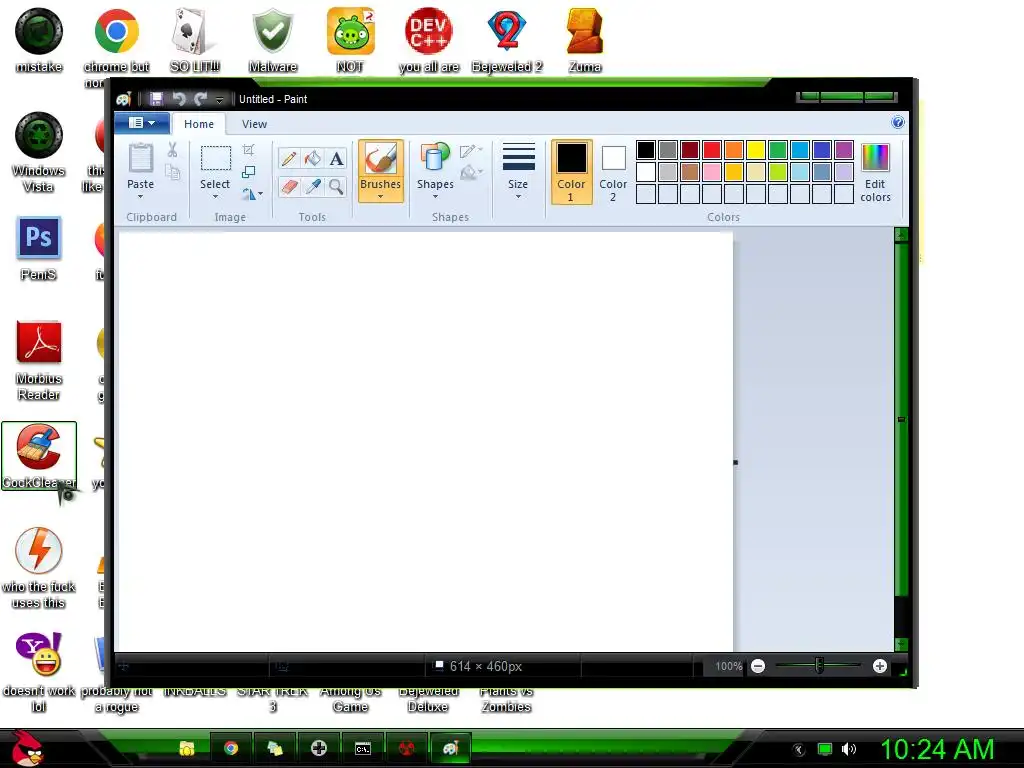1024x768 pixels.
Task: Open the CockCleaner desktop icon
Action: pos(39,455)
